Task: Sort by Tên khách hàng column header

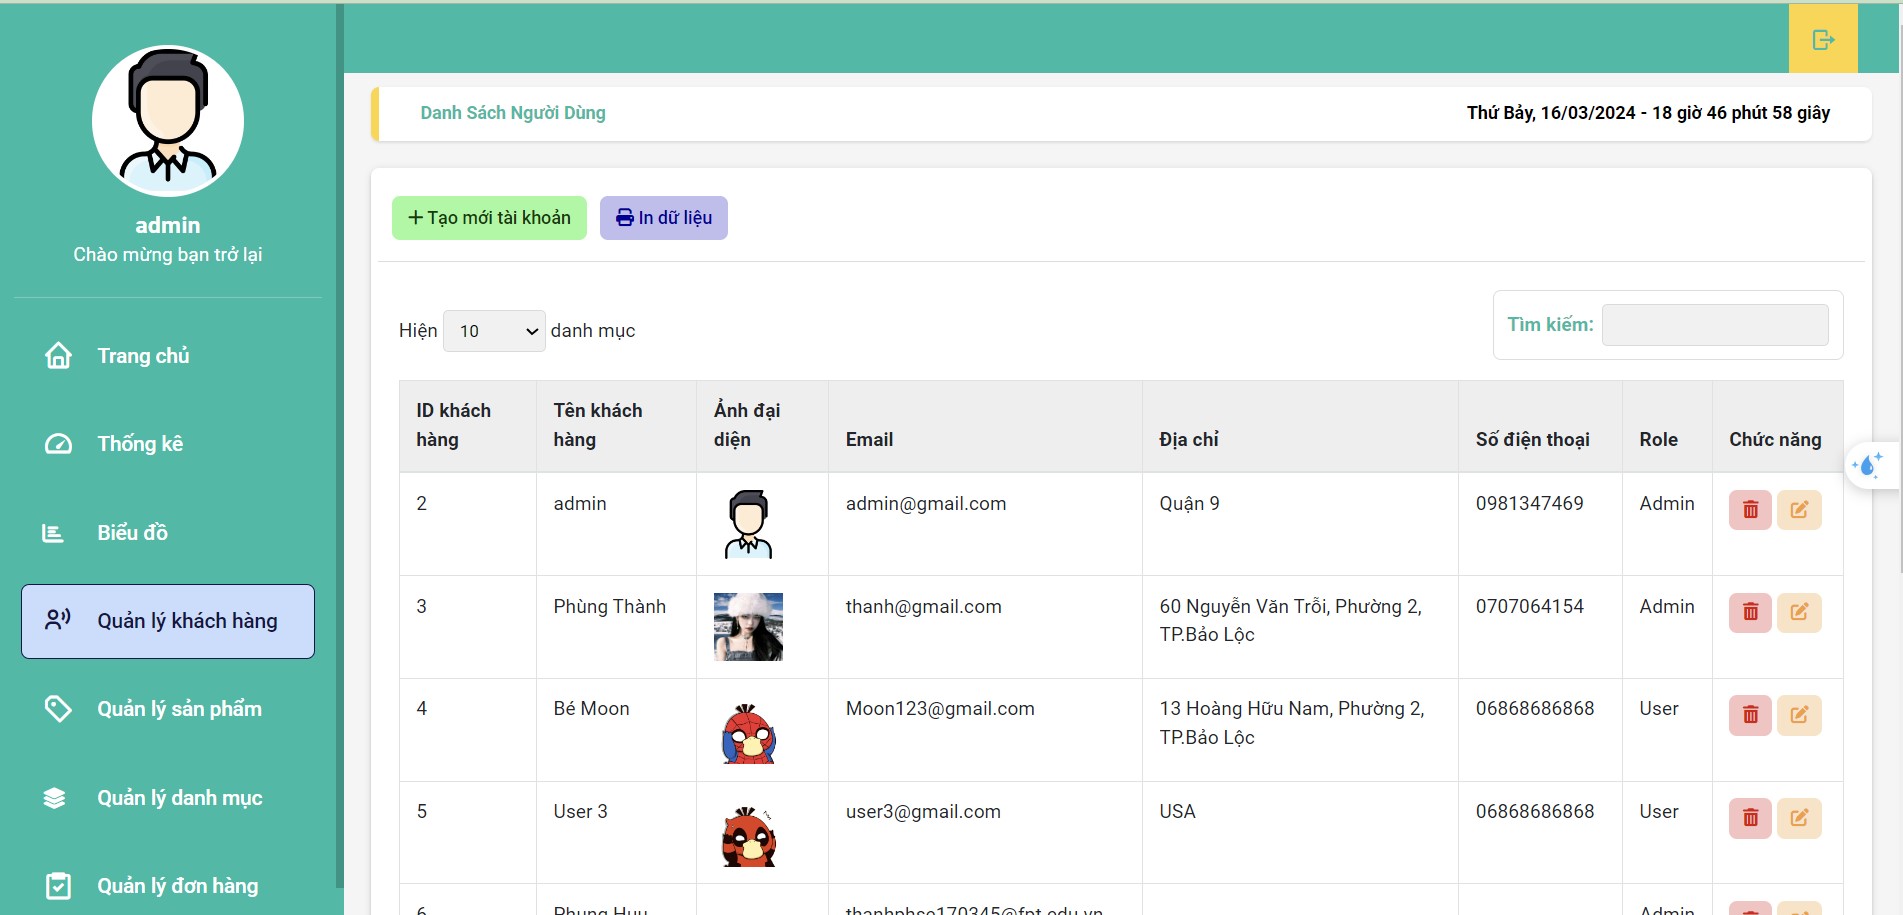Action: point(616,426)
